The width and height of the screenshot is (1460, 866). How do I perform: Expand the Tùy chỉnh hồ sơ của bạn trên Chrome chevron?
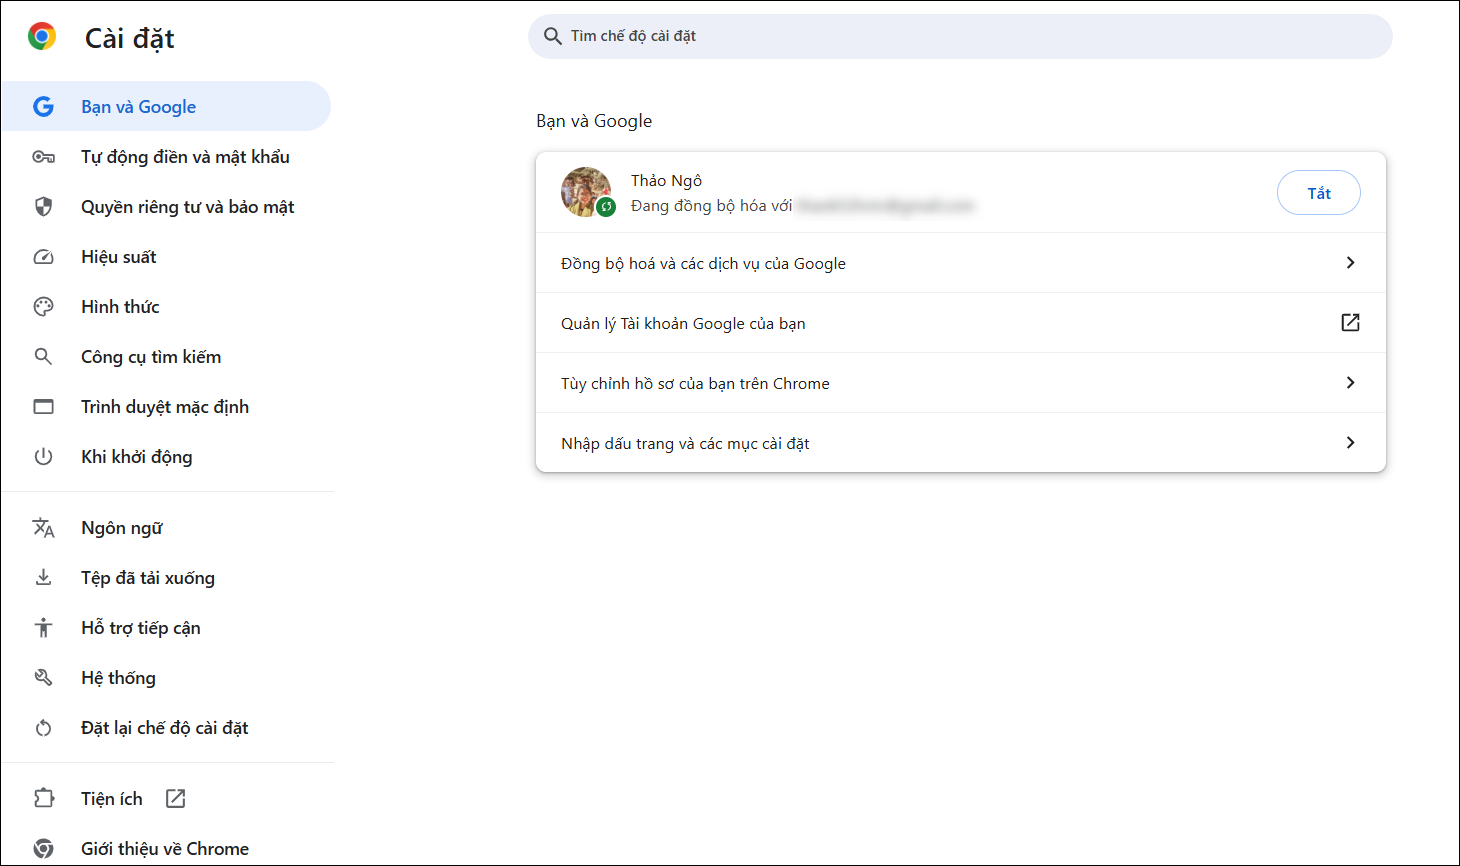point(1350,382)
